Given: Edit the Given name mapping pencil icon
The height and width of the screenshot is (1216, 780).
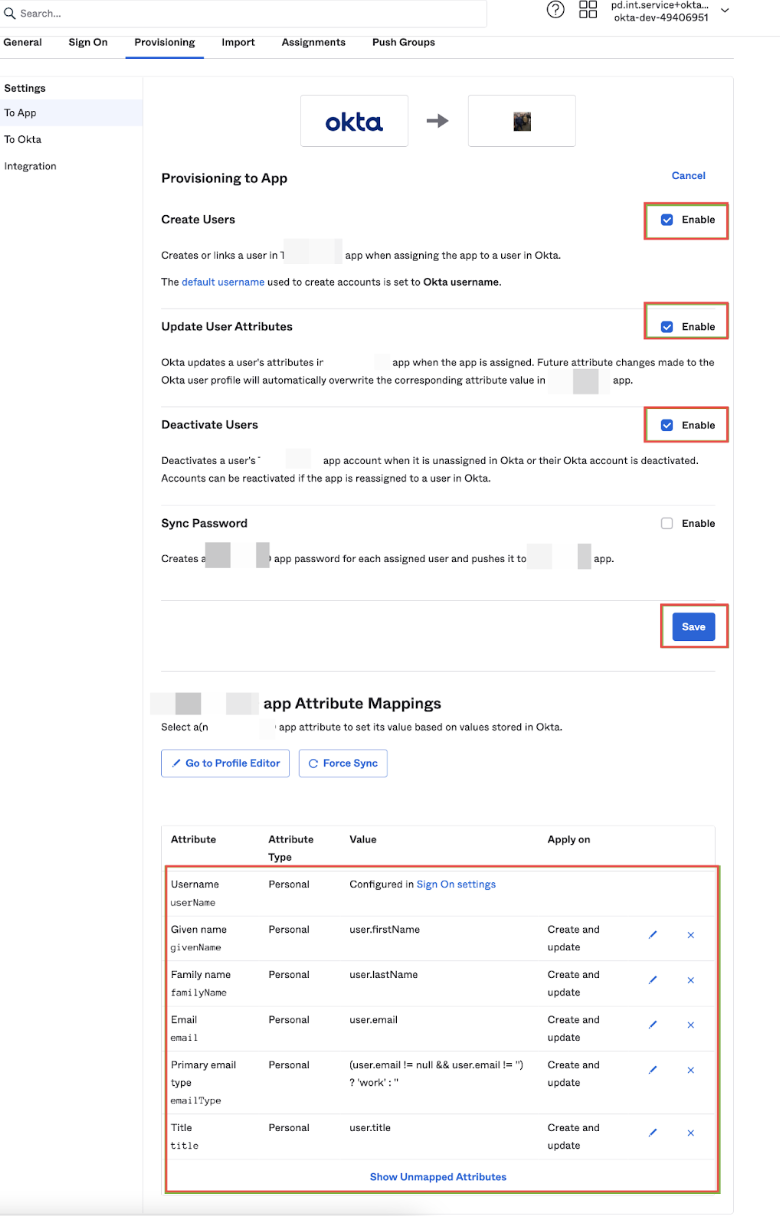Looking at the screenshot, I should [x=653, y=935].
